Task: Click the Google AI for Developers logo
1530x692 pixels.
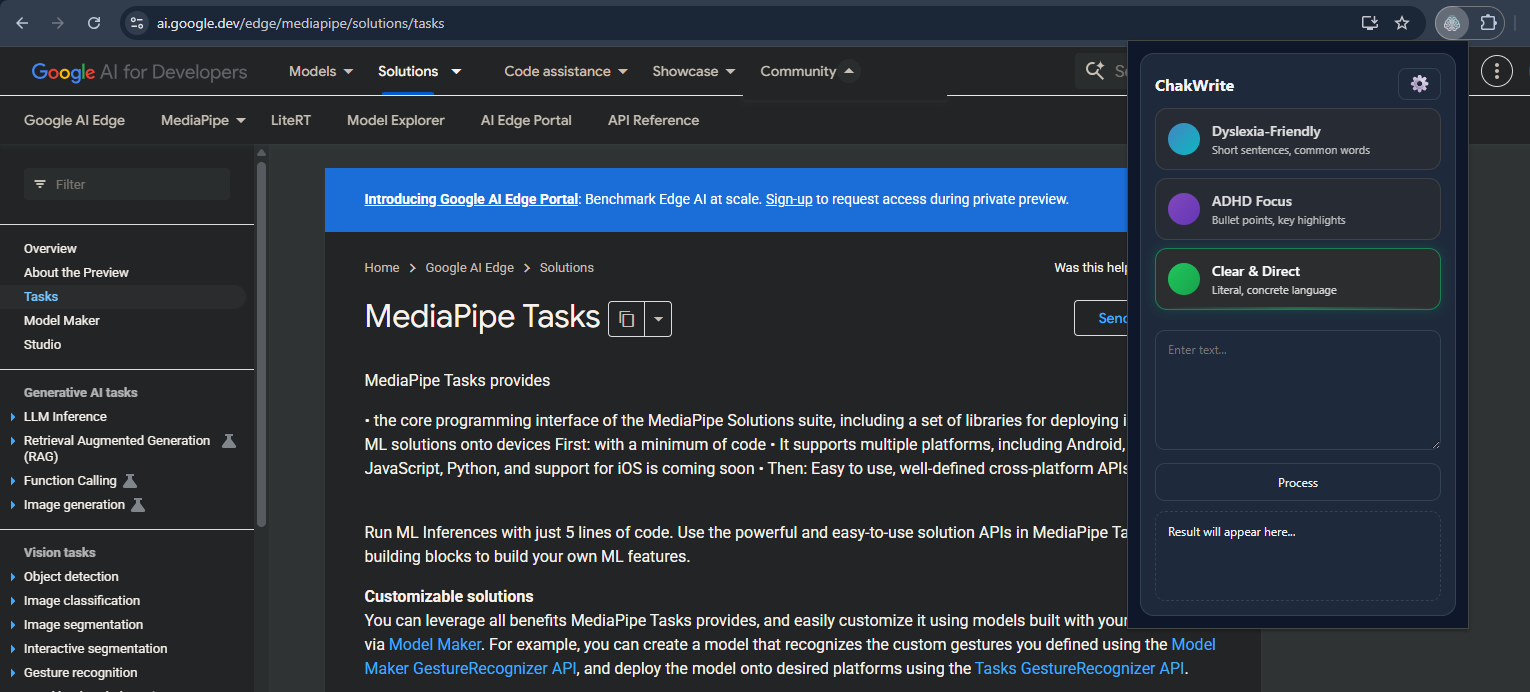Action: [x=139, y=72]
